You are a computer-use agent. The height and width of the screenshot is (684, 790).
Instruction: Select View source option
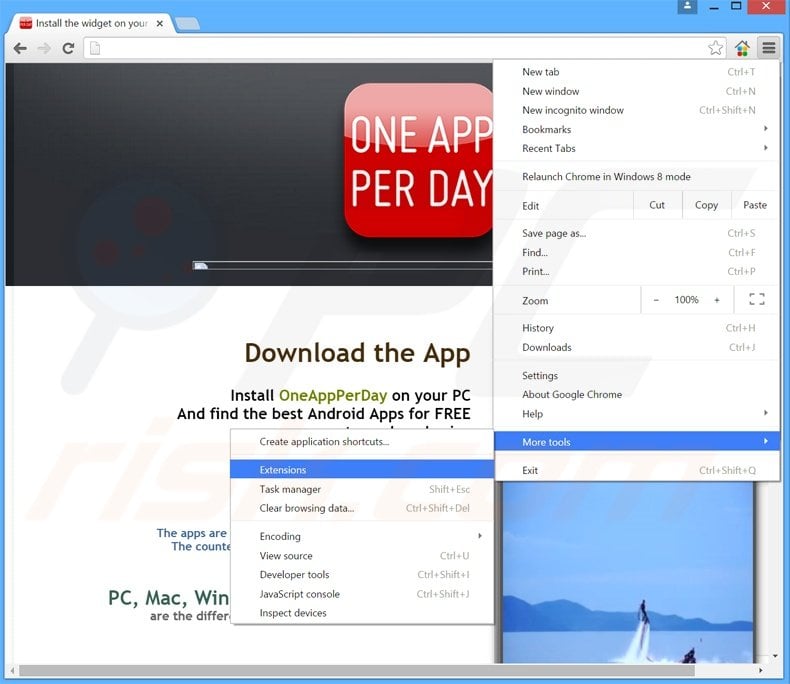pyautogui.click(x=362, y=556)
